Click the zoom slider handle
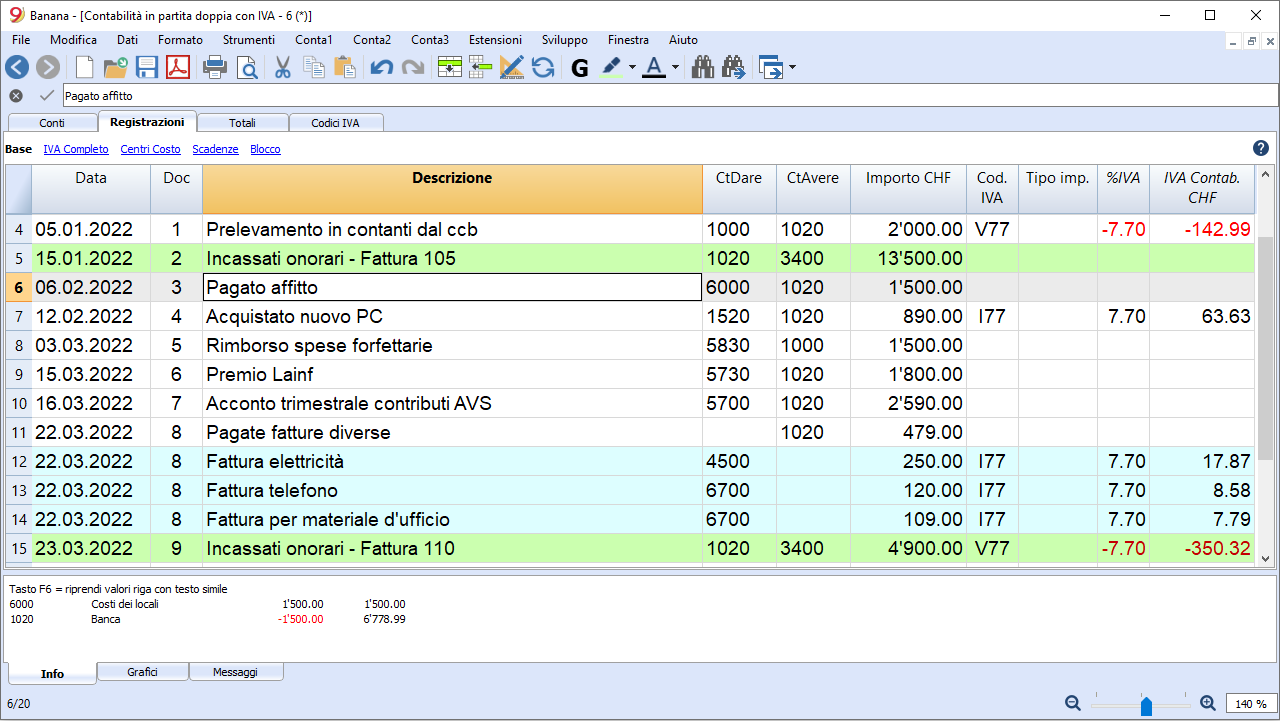 tap(1146, 705)
